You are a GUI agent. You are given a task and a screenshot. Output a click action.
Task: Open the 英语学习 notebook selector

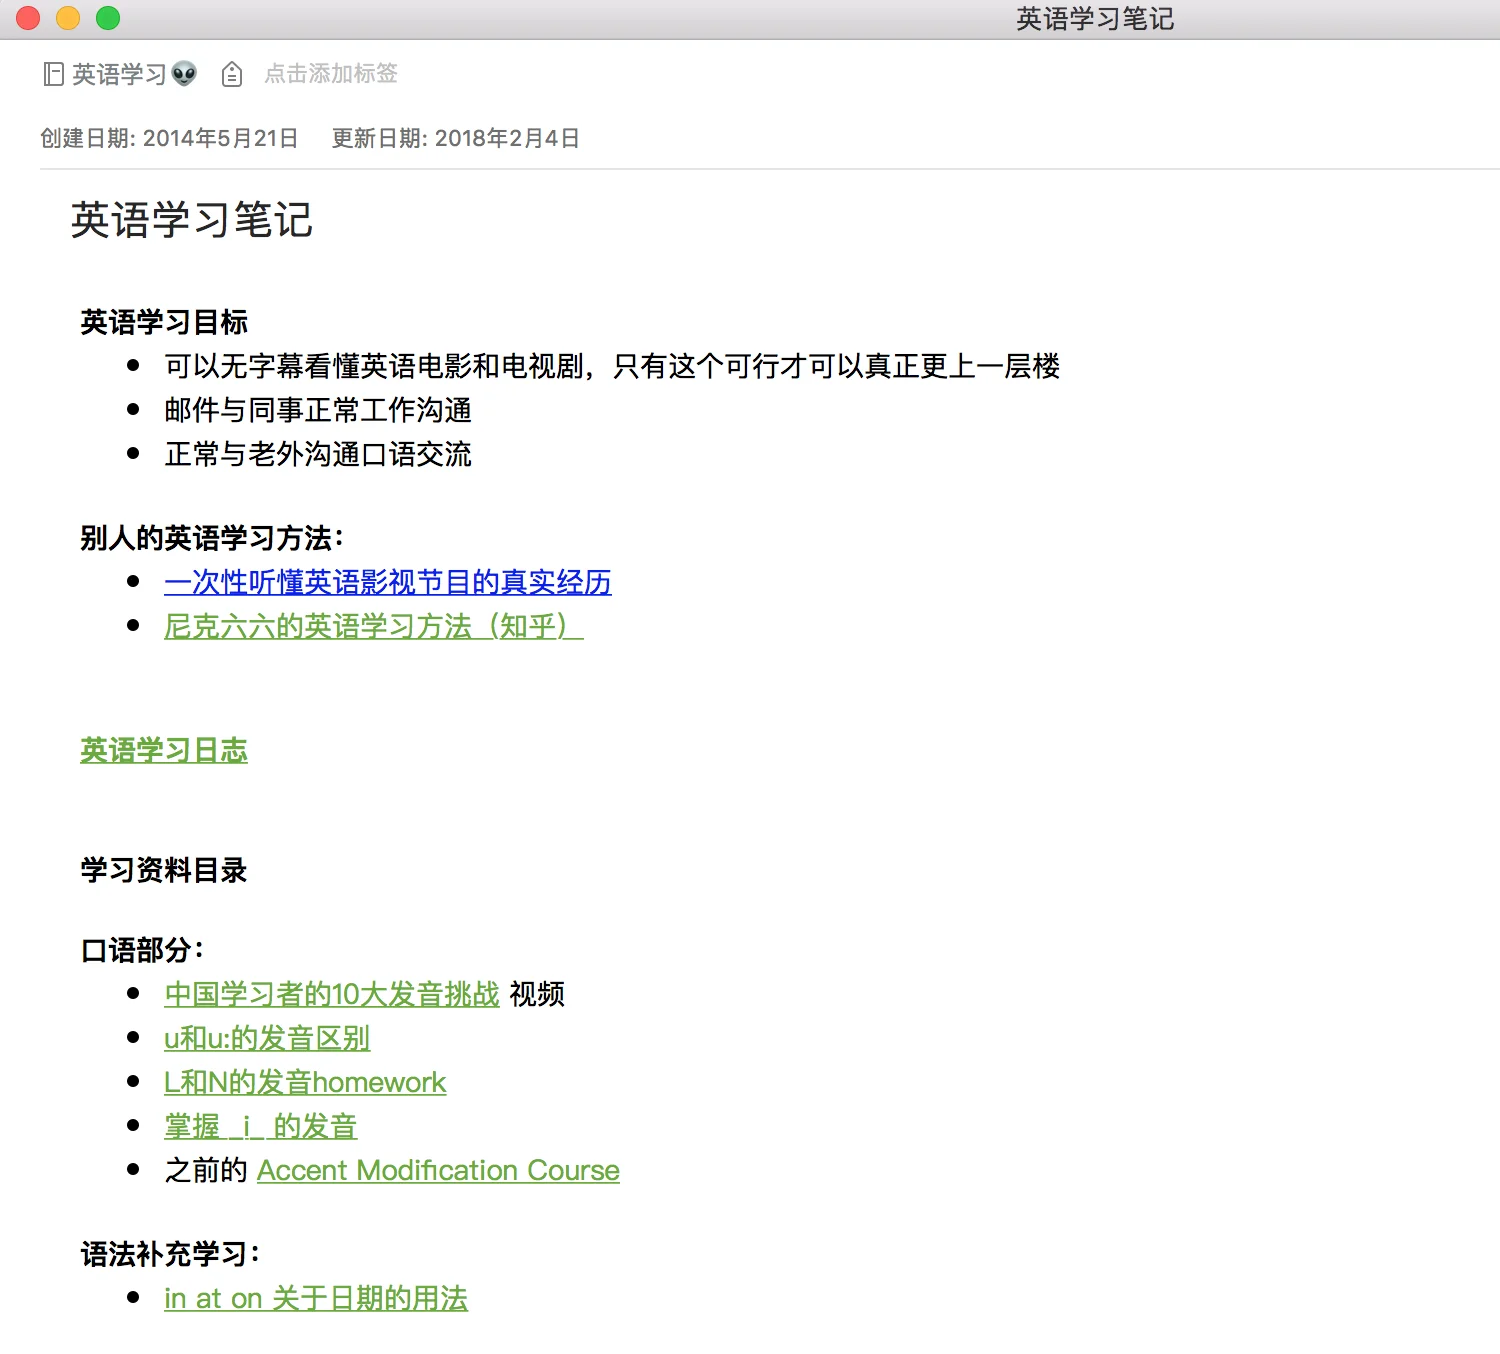[x=120, y=74]
